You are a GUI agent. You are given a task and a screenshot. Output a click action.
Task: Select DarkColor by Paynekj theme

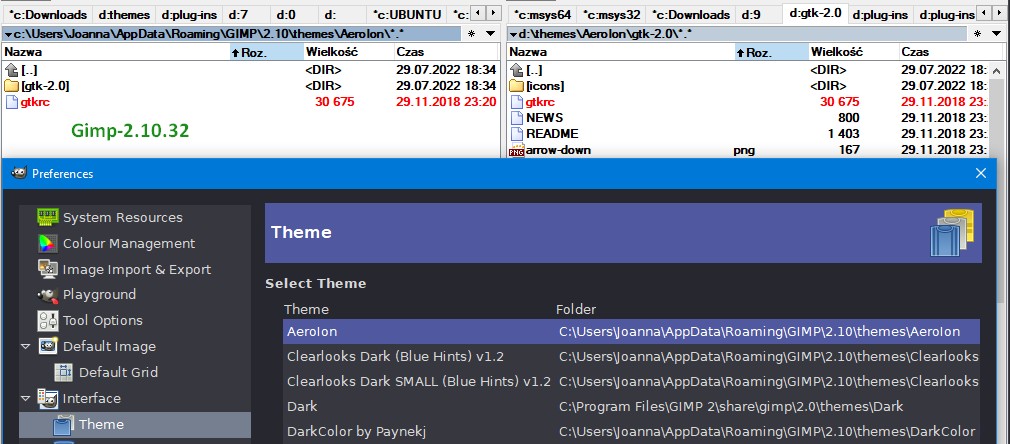click(x=631, y=431)
